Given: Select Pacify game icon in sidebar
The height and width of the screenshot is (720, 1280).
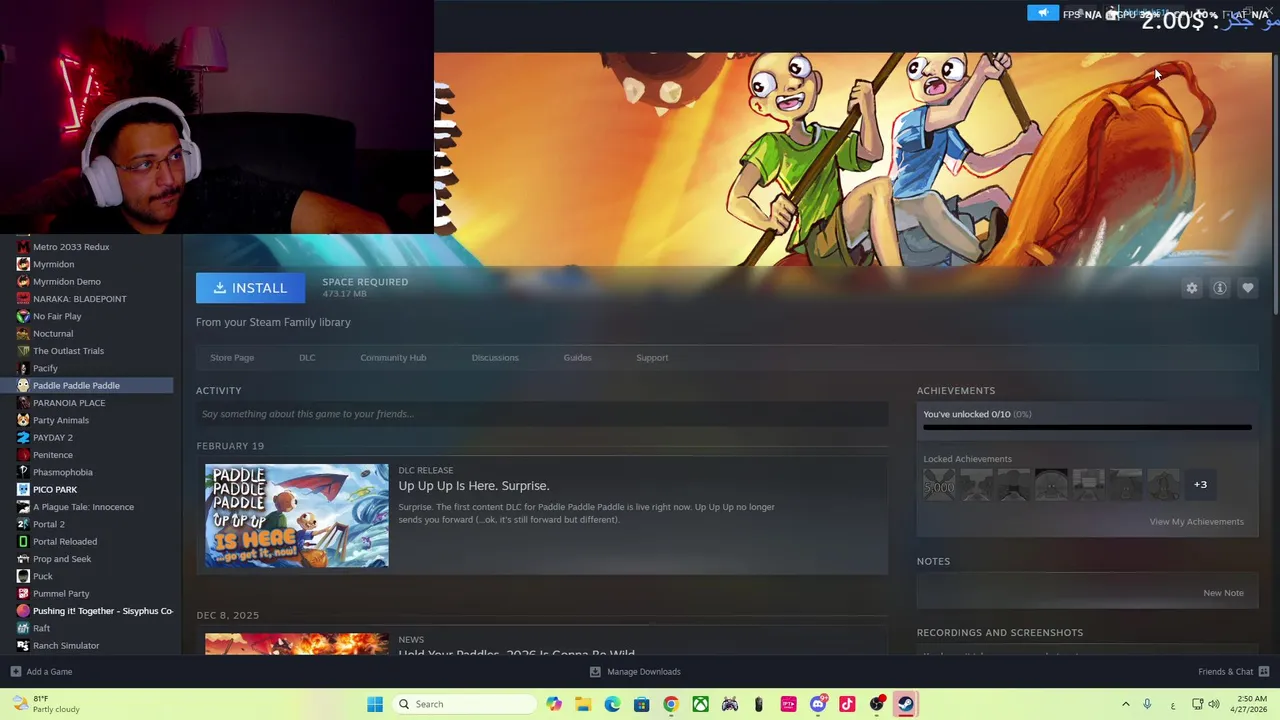Looking at the screenshot, I should point(23,368).
